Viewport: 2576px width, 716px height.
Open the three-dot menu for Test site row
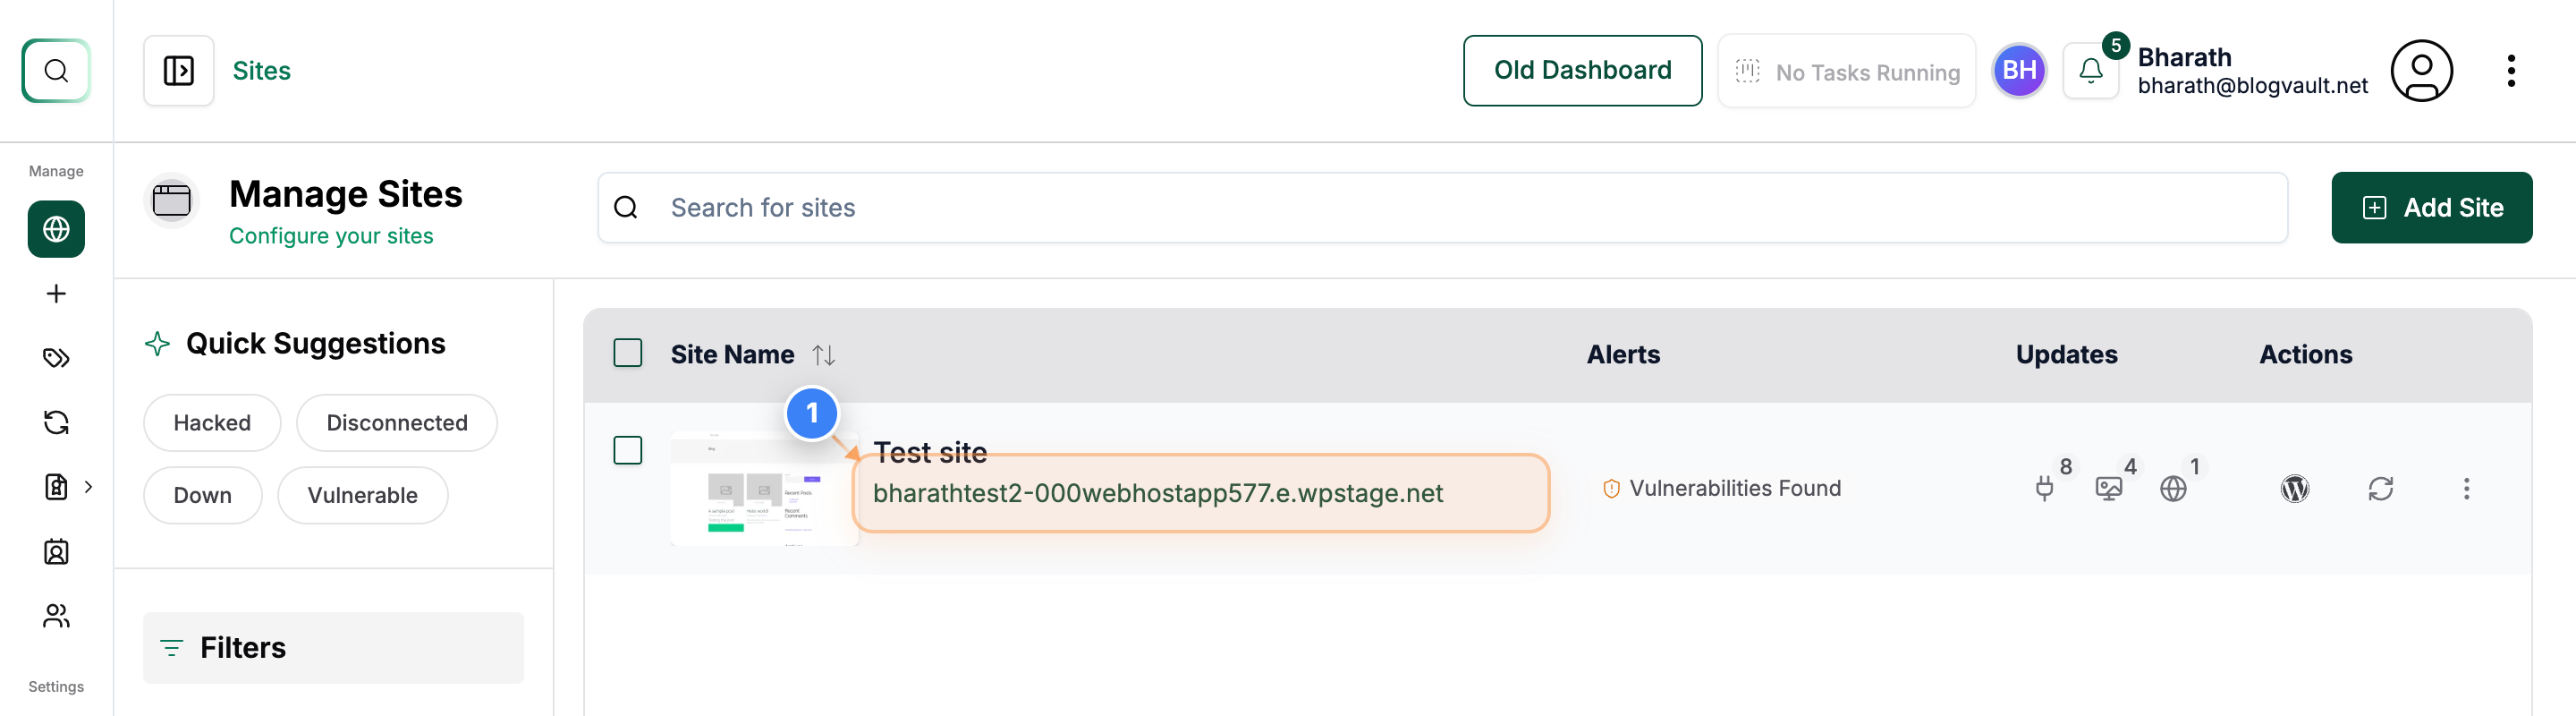[x=2467, y=489]
